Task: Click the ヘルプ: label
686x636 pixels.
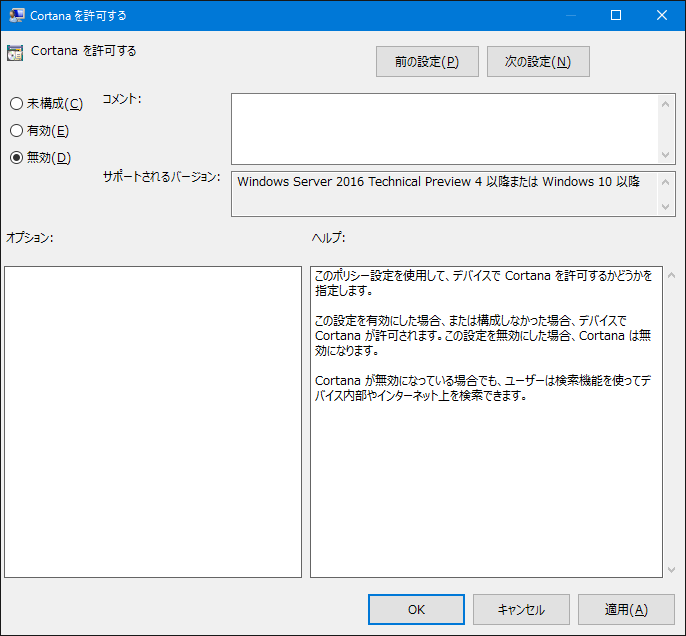Action: (x=328, y=238)
